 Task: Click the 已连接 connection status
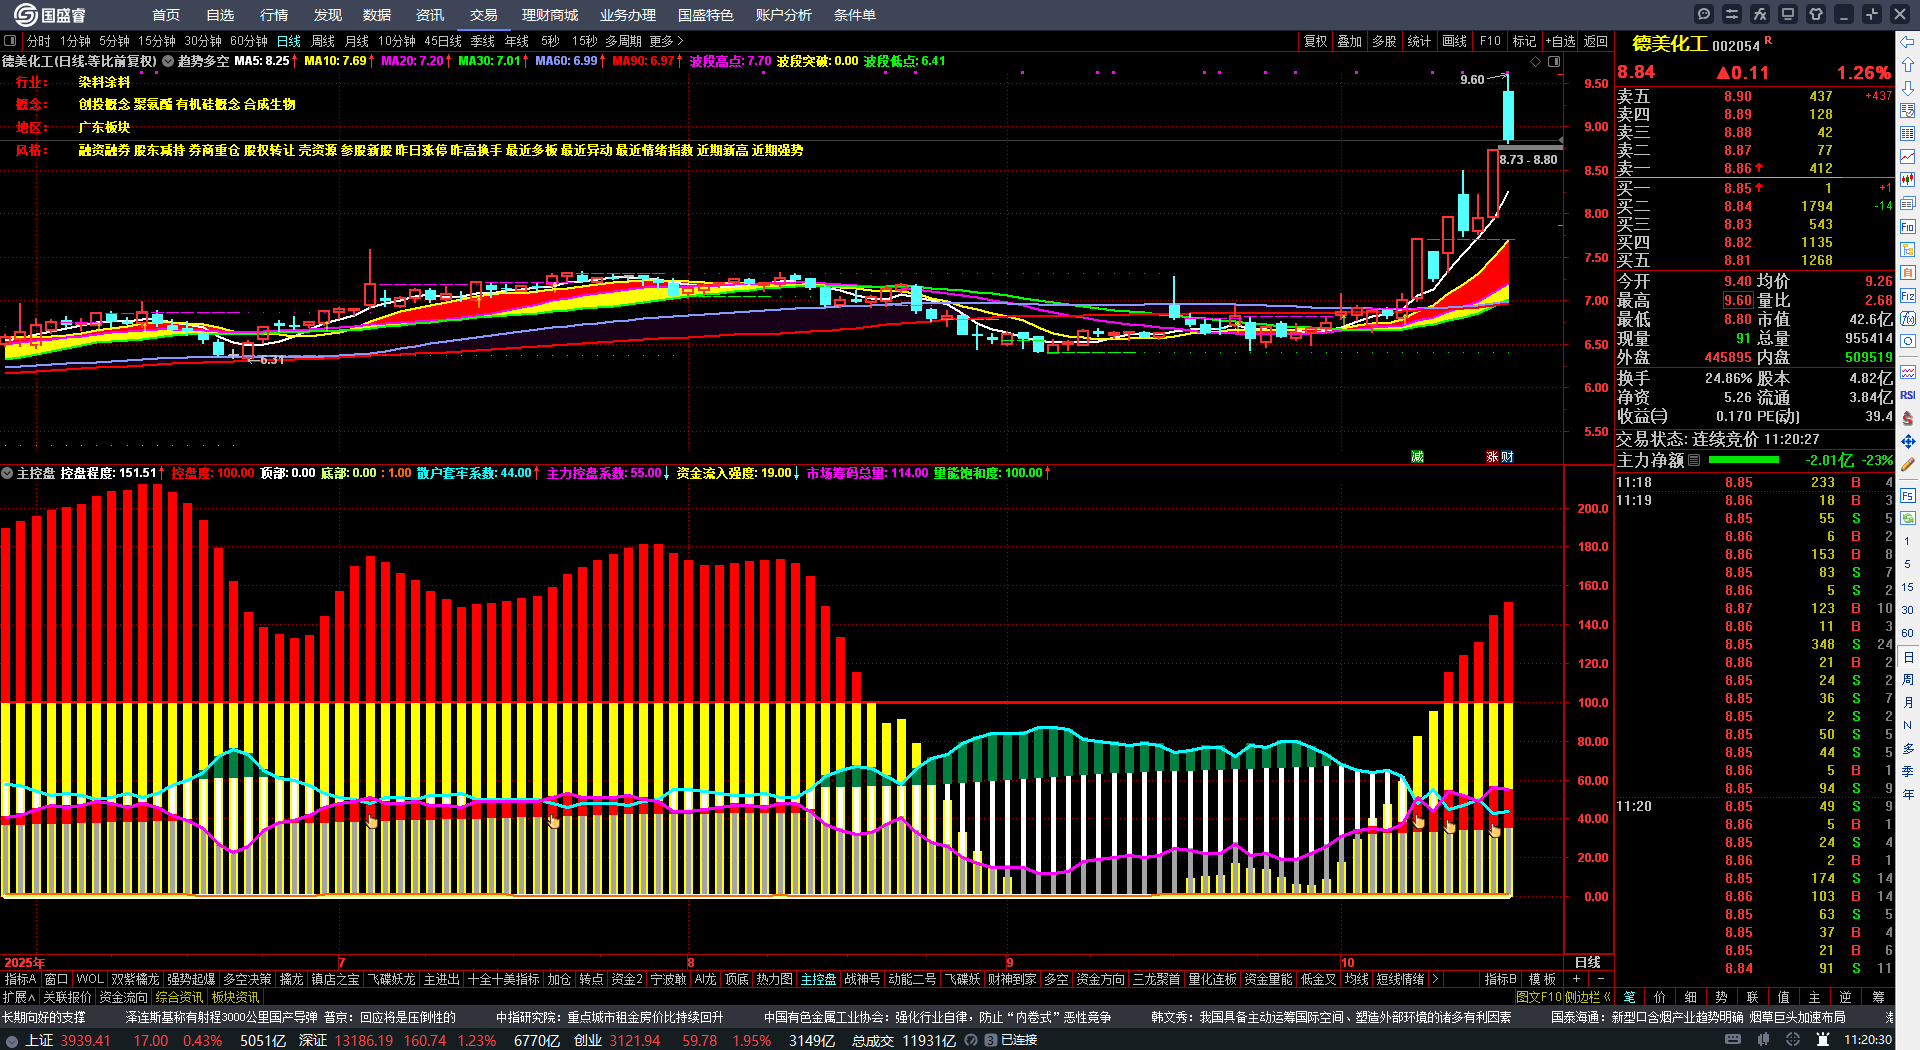[1019, 1040]
